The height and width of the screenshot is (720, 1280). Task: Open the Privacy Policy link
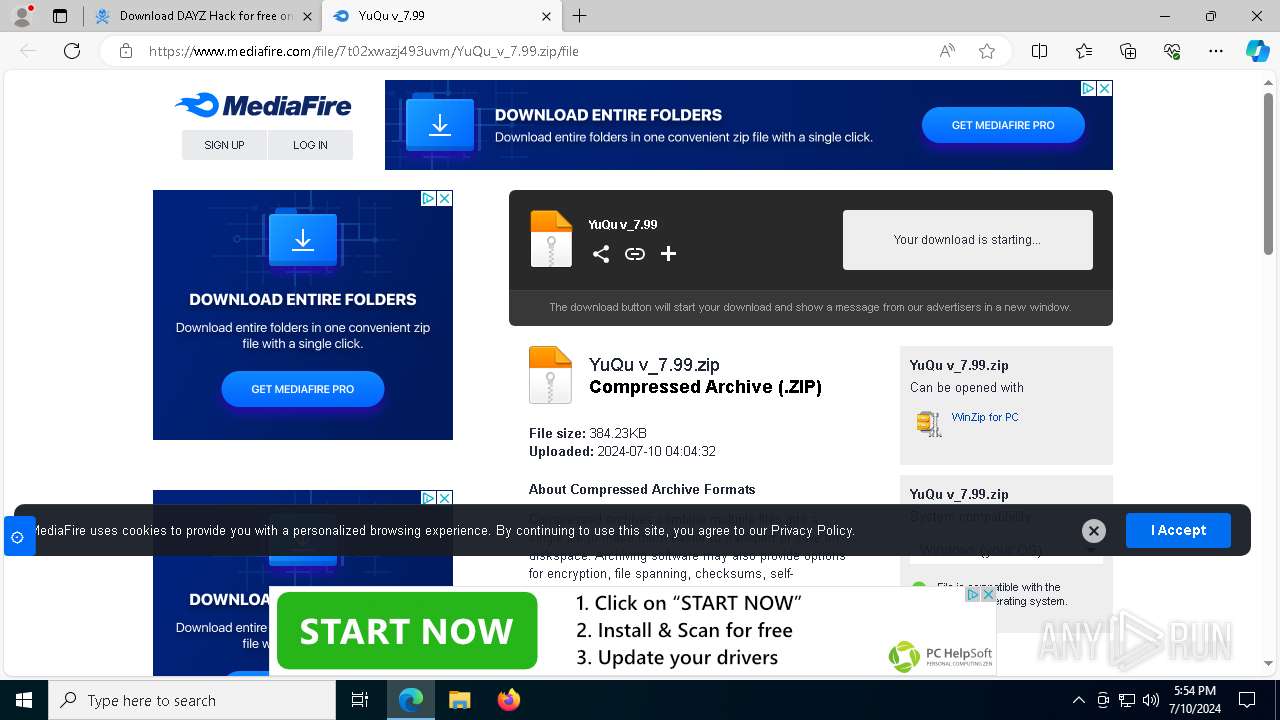812,530
